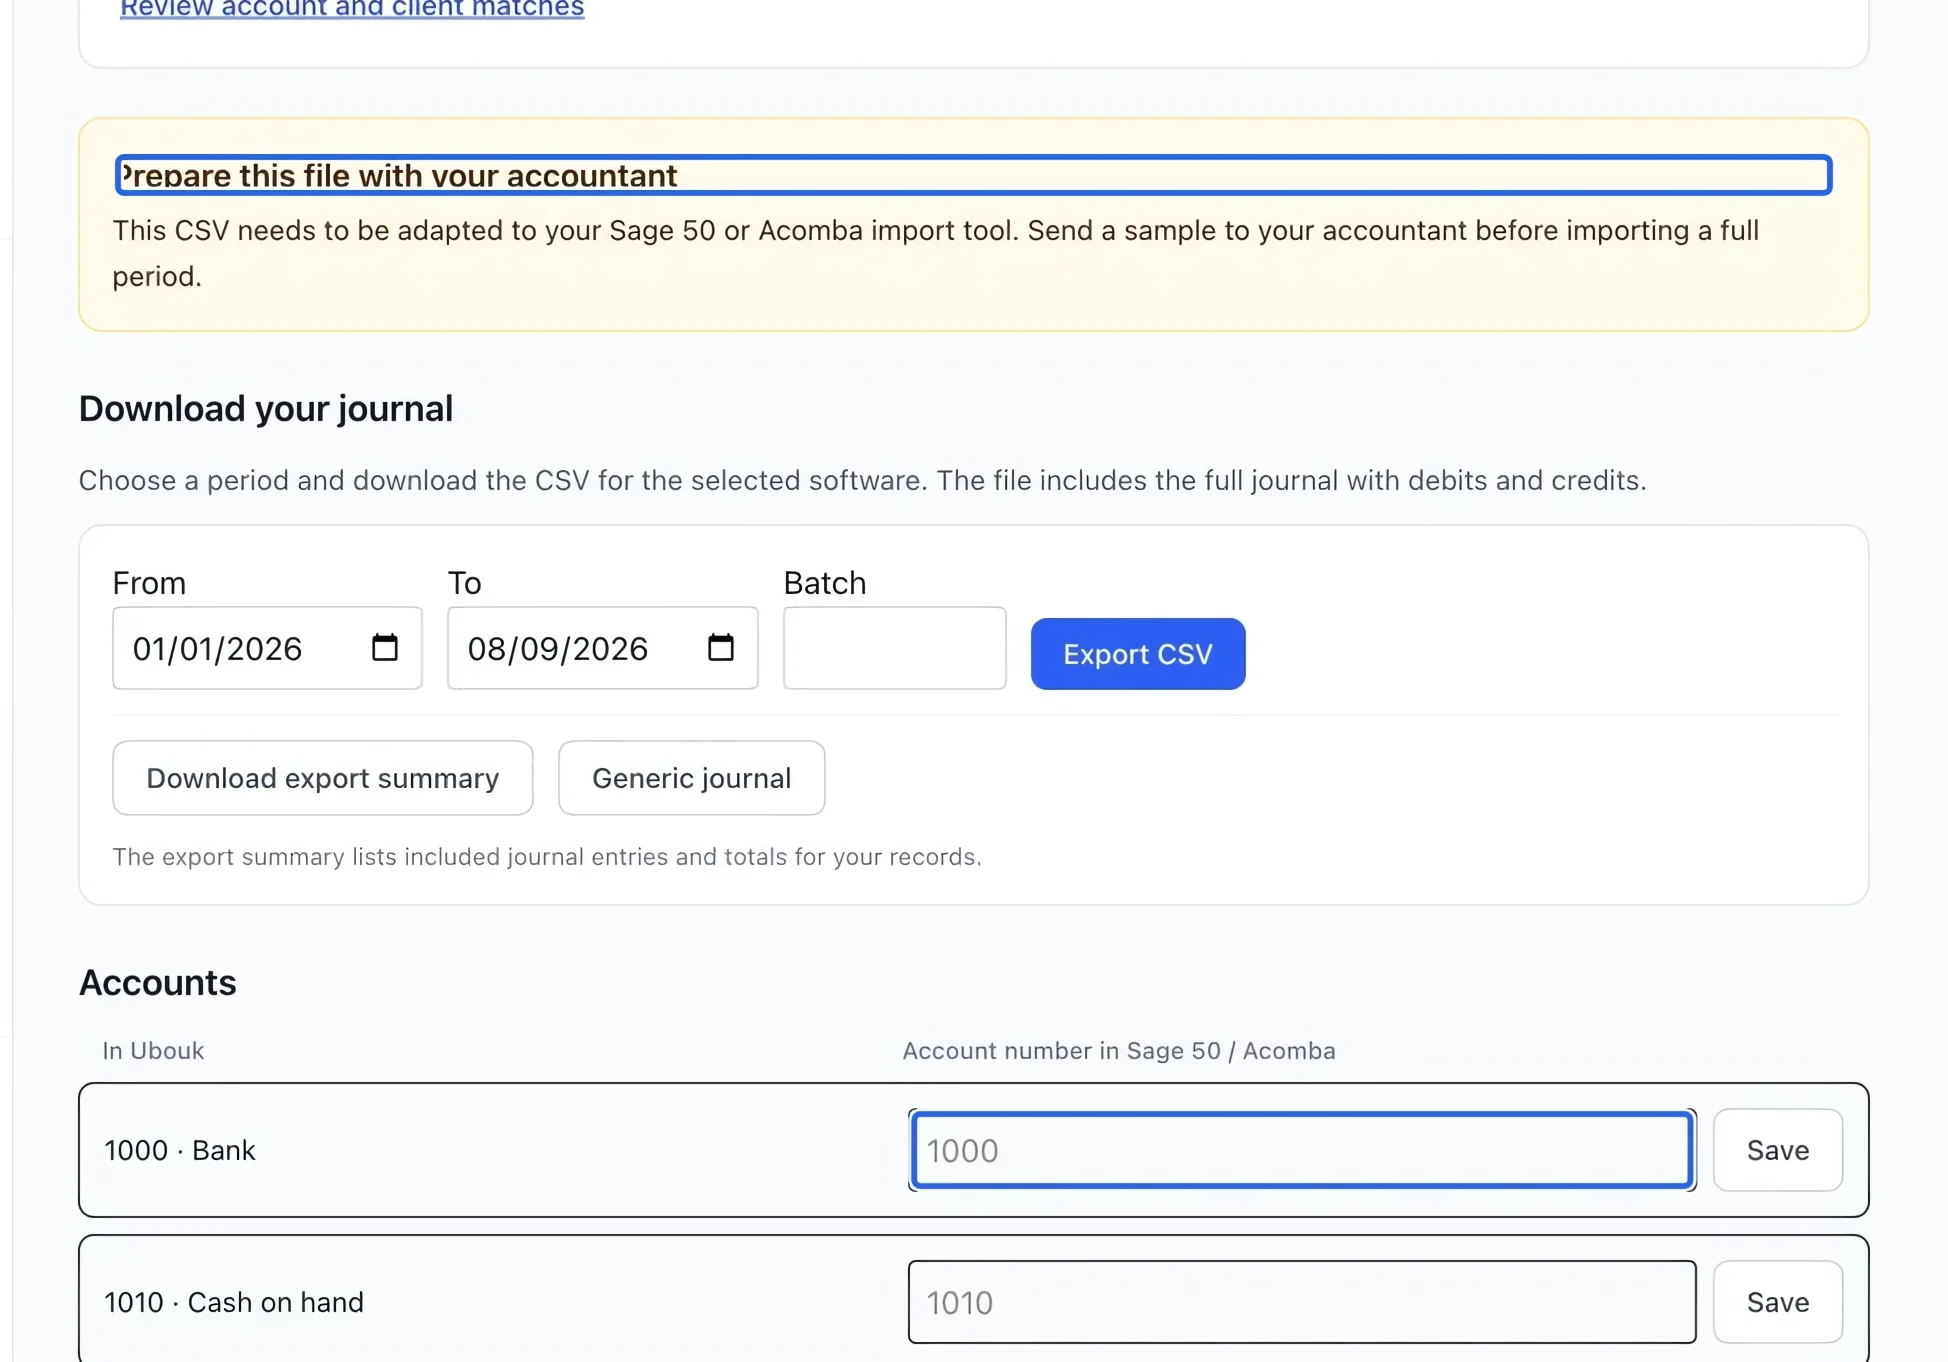Open Review account and client matches link
The height and width of the screenshot is (1362, 1948).
[352, 9]
